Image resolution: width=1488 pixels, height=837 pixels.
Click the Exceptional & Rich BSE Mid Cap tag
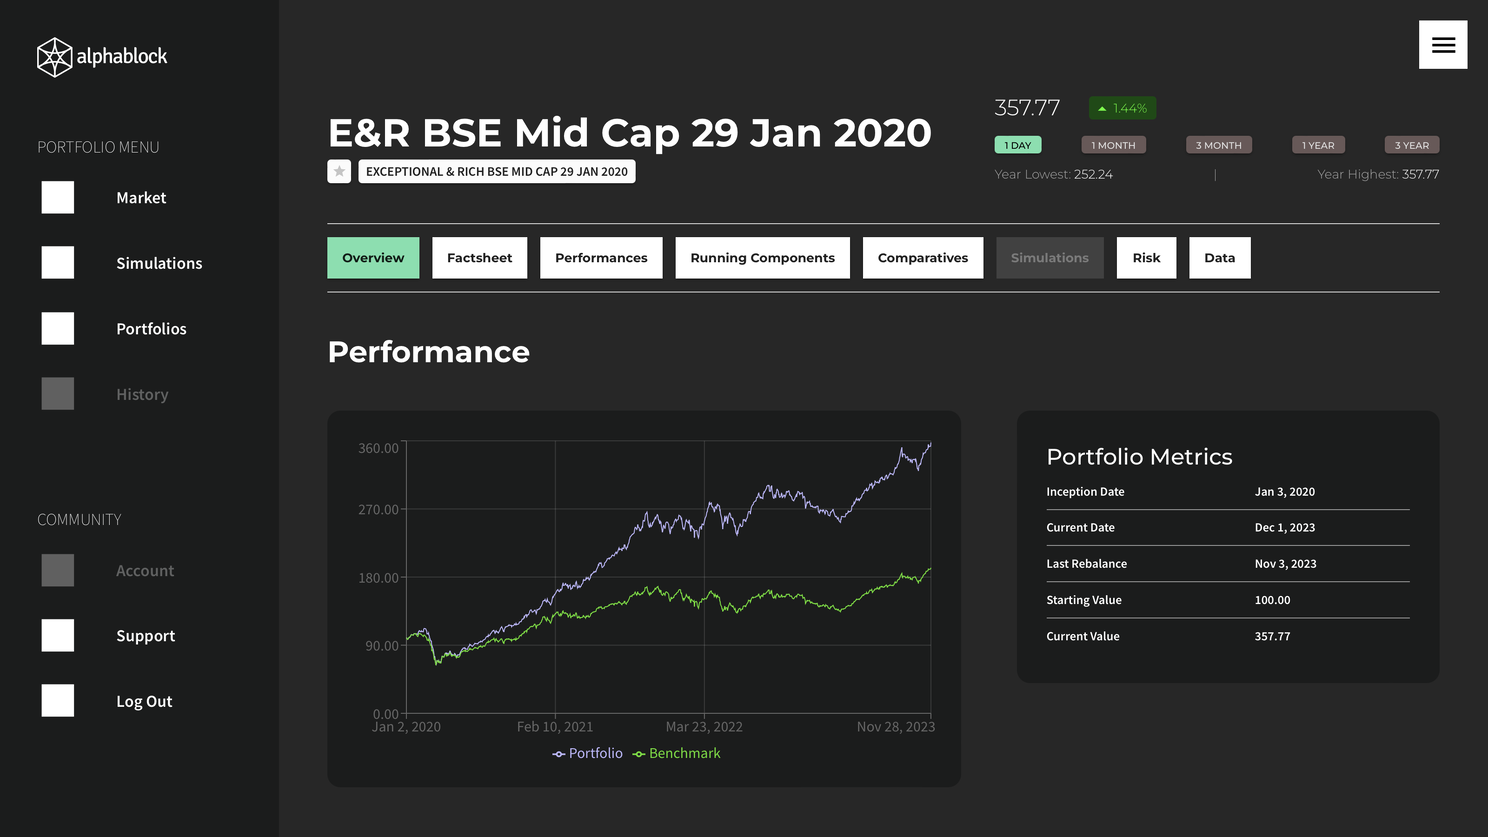click(497, 172)
